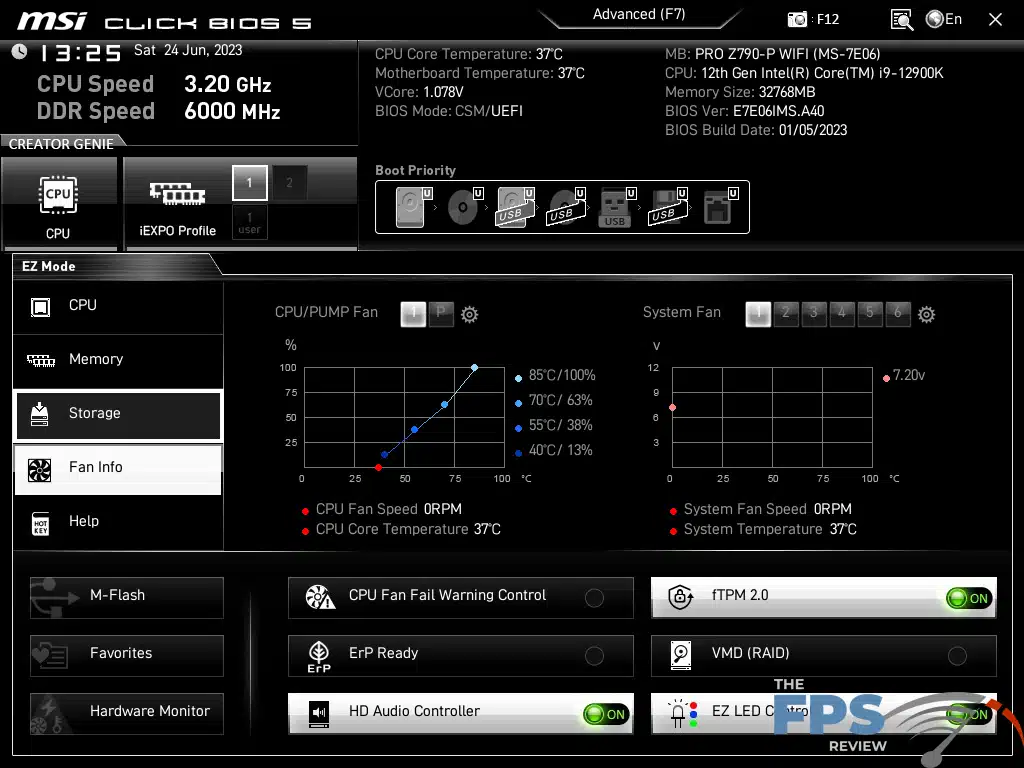Select System Fan 2 tab
Image resolution: width=1024 pixels, height=768 pixels.
coord(786,313)
